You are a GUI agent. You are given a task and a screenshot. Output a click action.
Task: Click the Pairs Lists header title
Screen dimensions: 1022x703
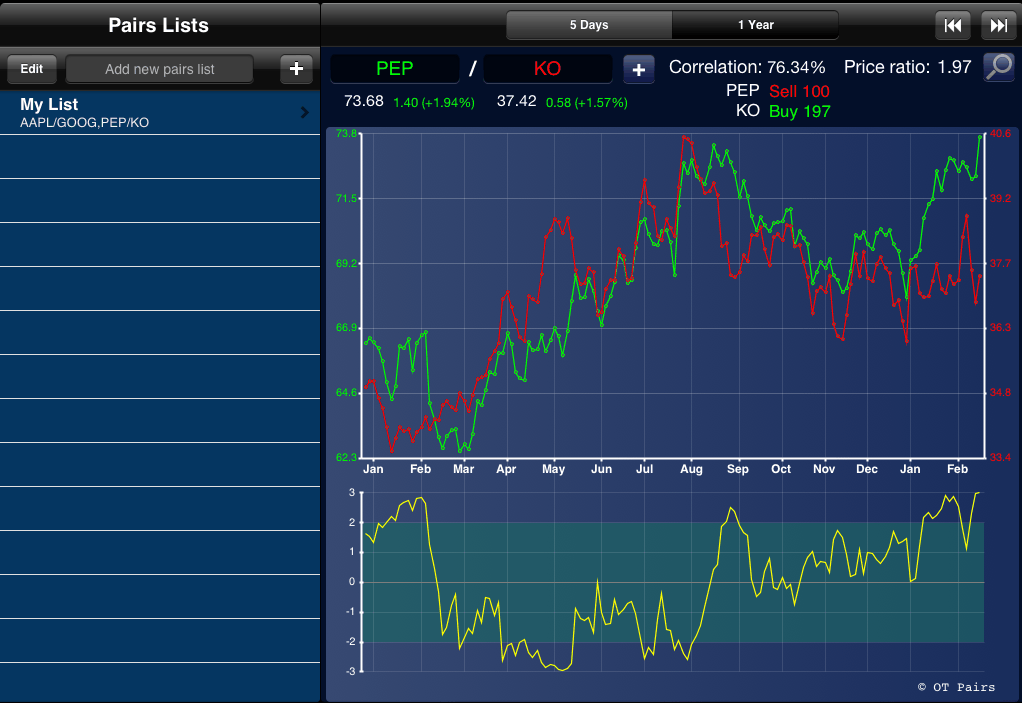pyautogui.click(x=158, y=25)
